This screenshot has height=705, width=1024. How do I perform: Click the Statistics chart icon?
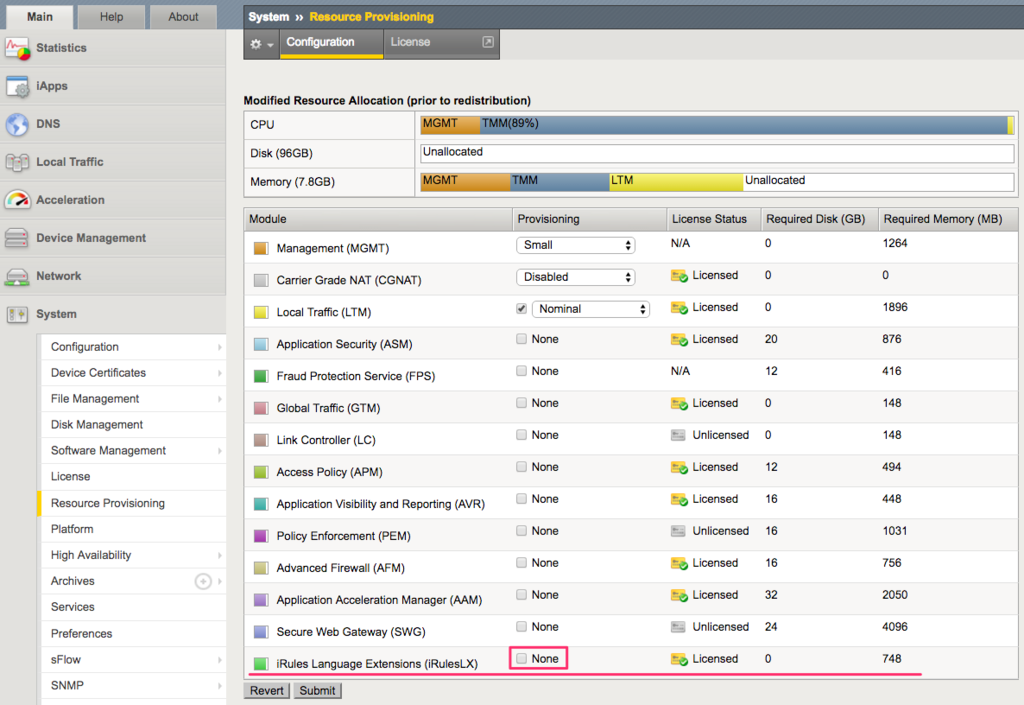tap(18, 48)
